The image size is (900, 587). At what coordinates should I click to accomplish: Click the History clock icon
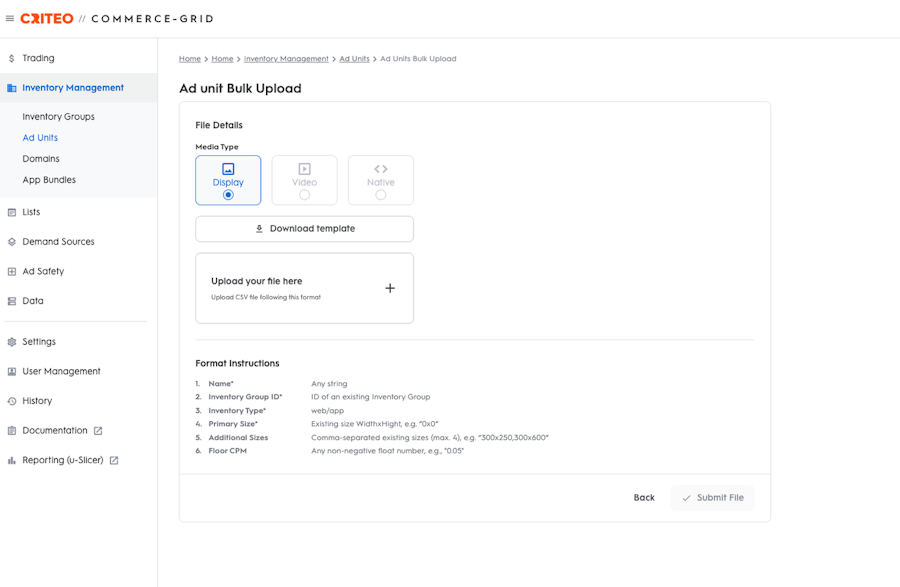12,401
